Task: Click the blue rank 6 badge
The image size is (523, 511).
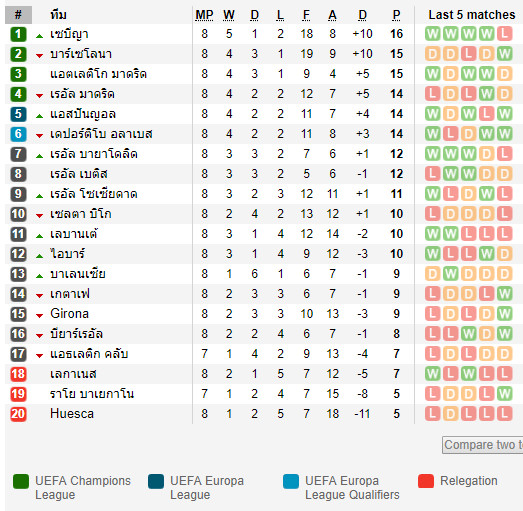Action: click(x=18, y=134)
